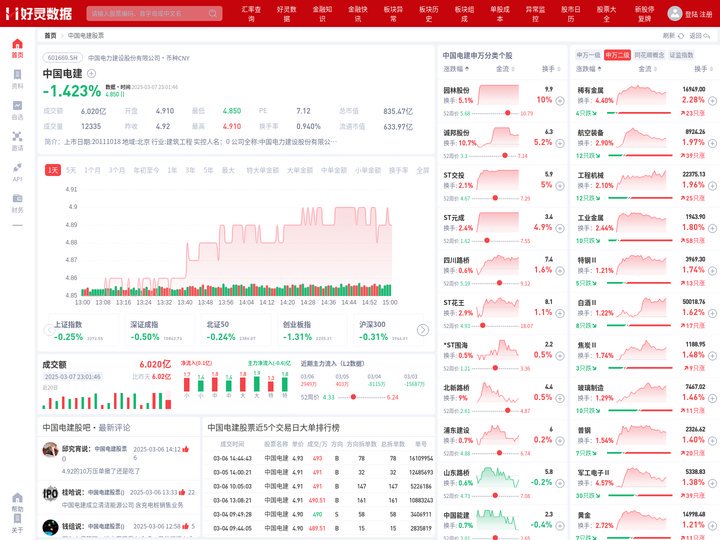Viewport: 720px width, 540px height.
Task: Switch to 申万二级 tab
Action: point(617,55)
